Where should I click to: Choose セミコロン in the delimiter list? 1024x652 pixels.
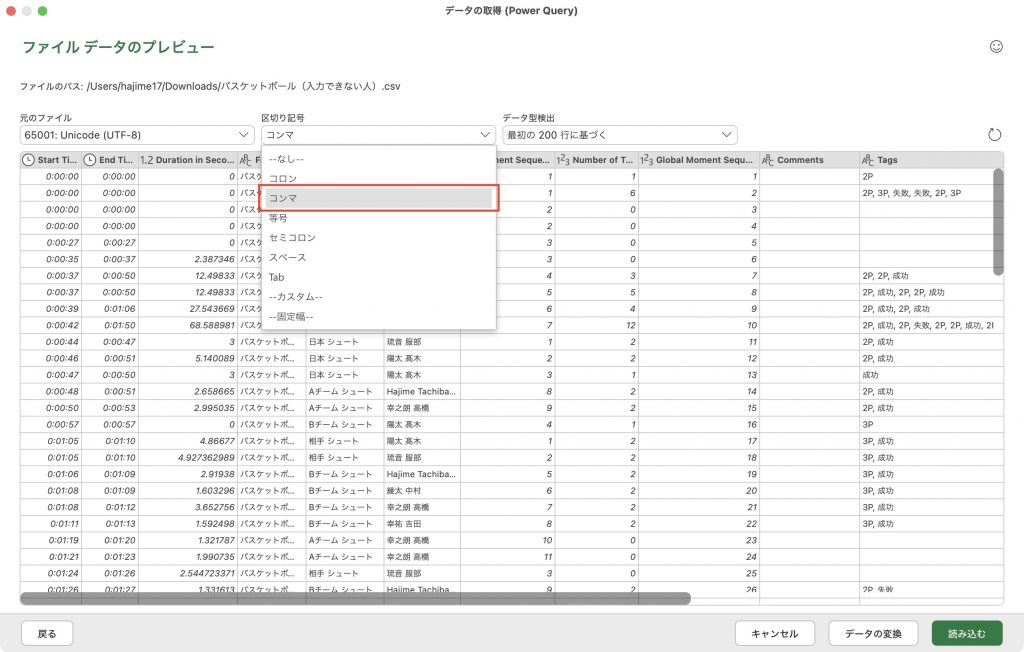292,237
